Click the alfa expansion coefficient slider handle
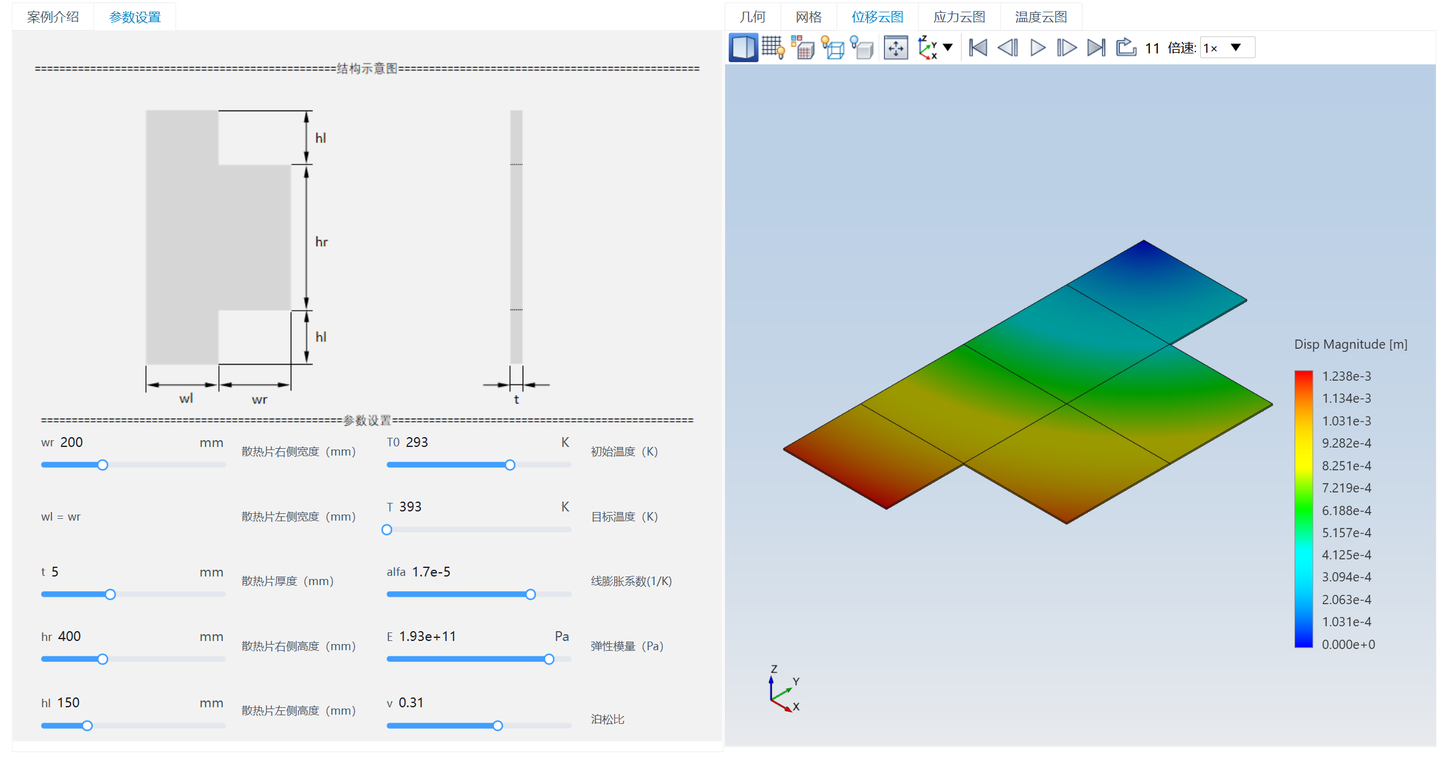 click(x=530, y=595)
